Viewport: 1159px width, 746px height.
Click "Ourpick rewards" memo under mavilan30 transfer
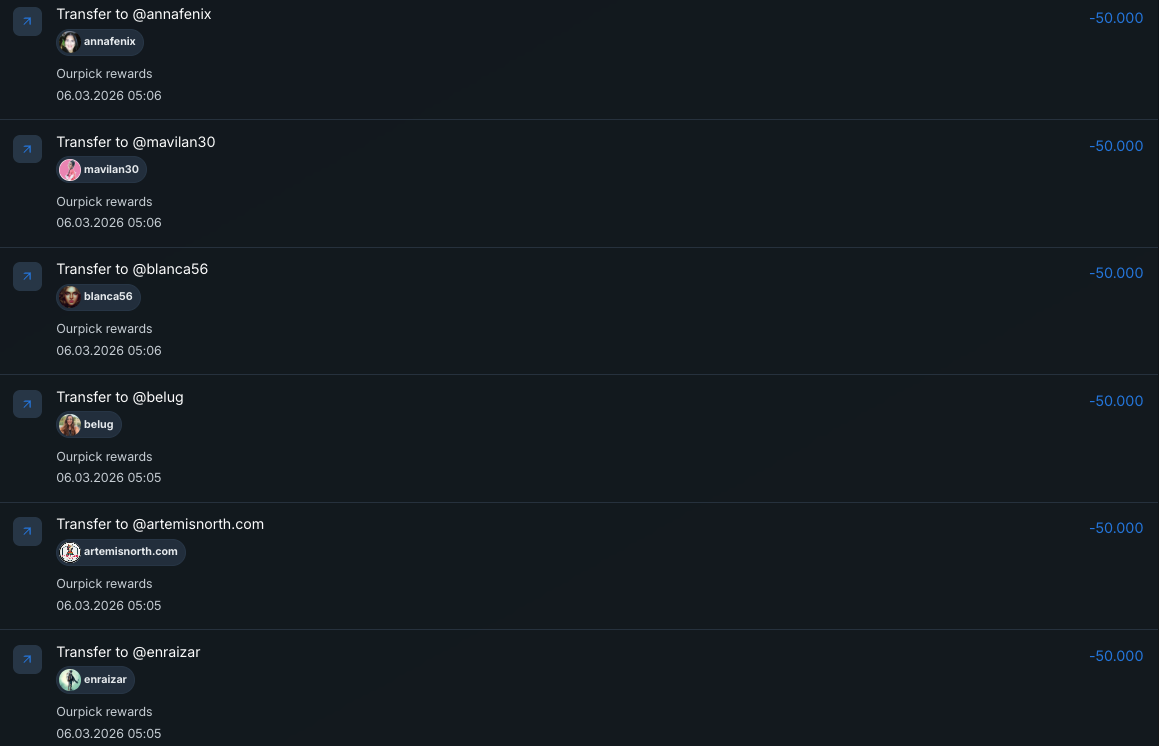[104, 202]
